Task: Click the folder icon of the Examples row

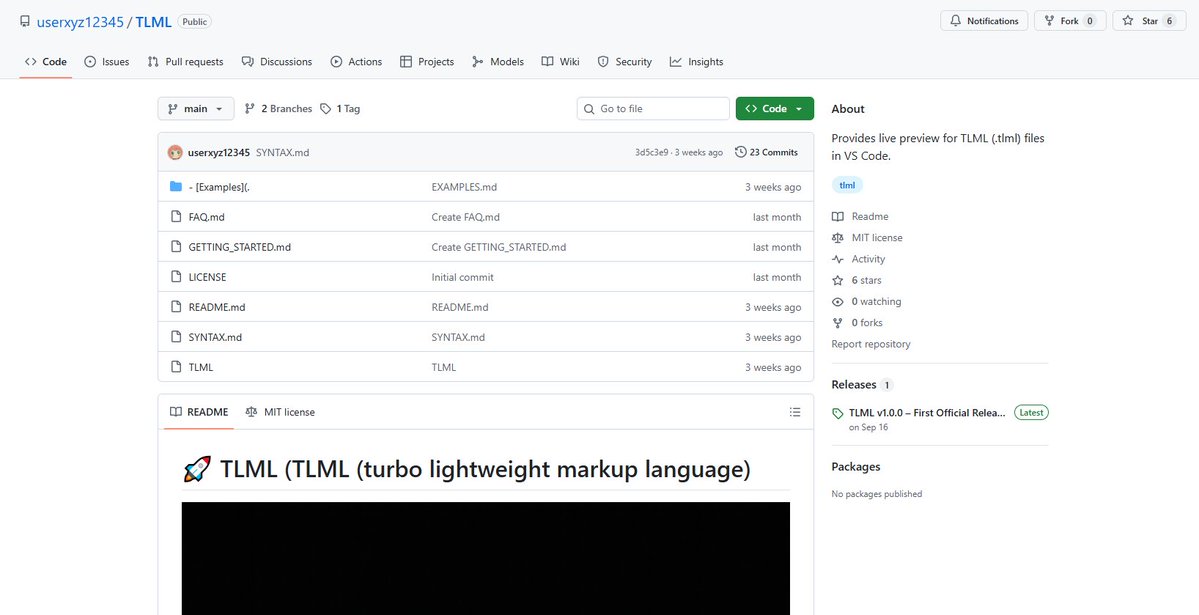Action: (x=176, y=187)
